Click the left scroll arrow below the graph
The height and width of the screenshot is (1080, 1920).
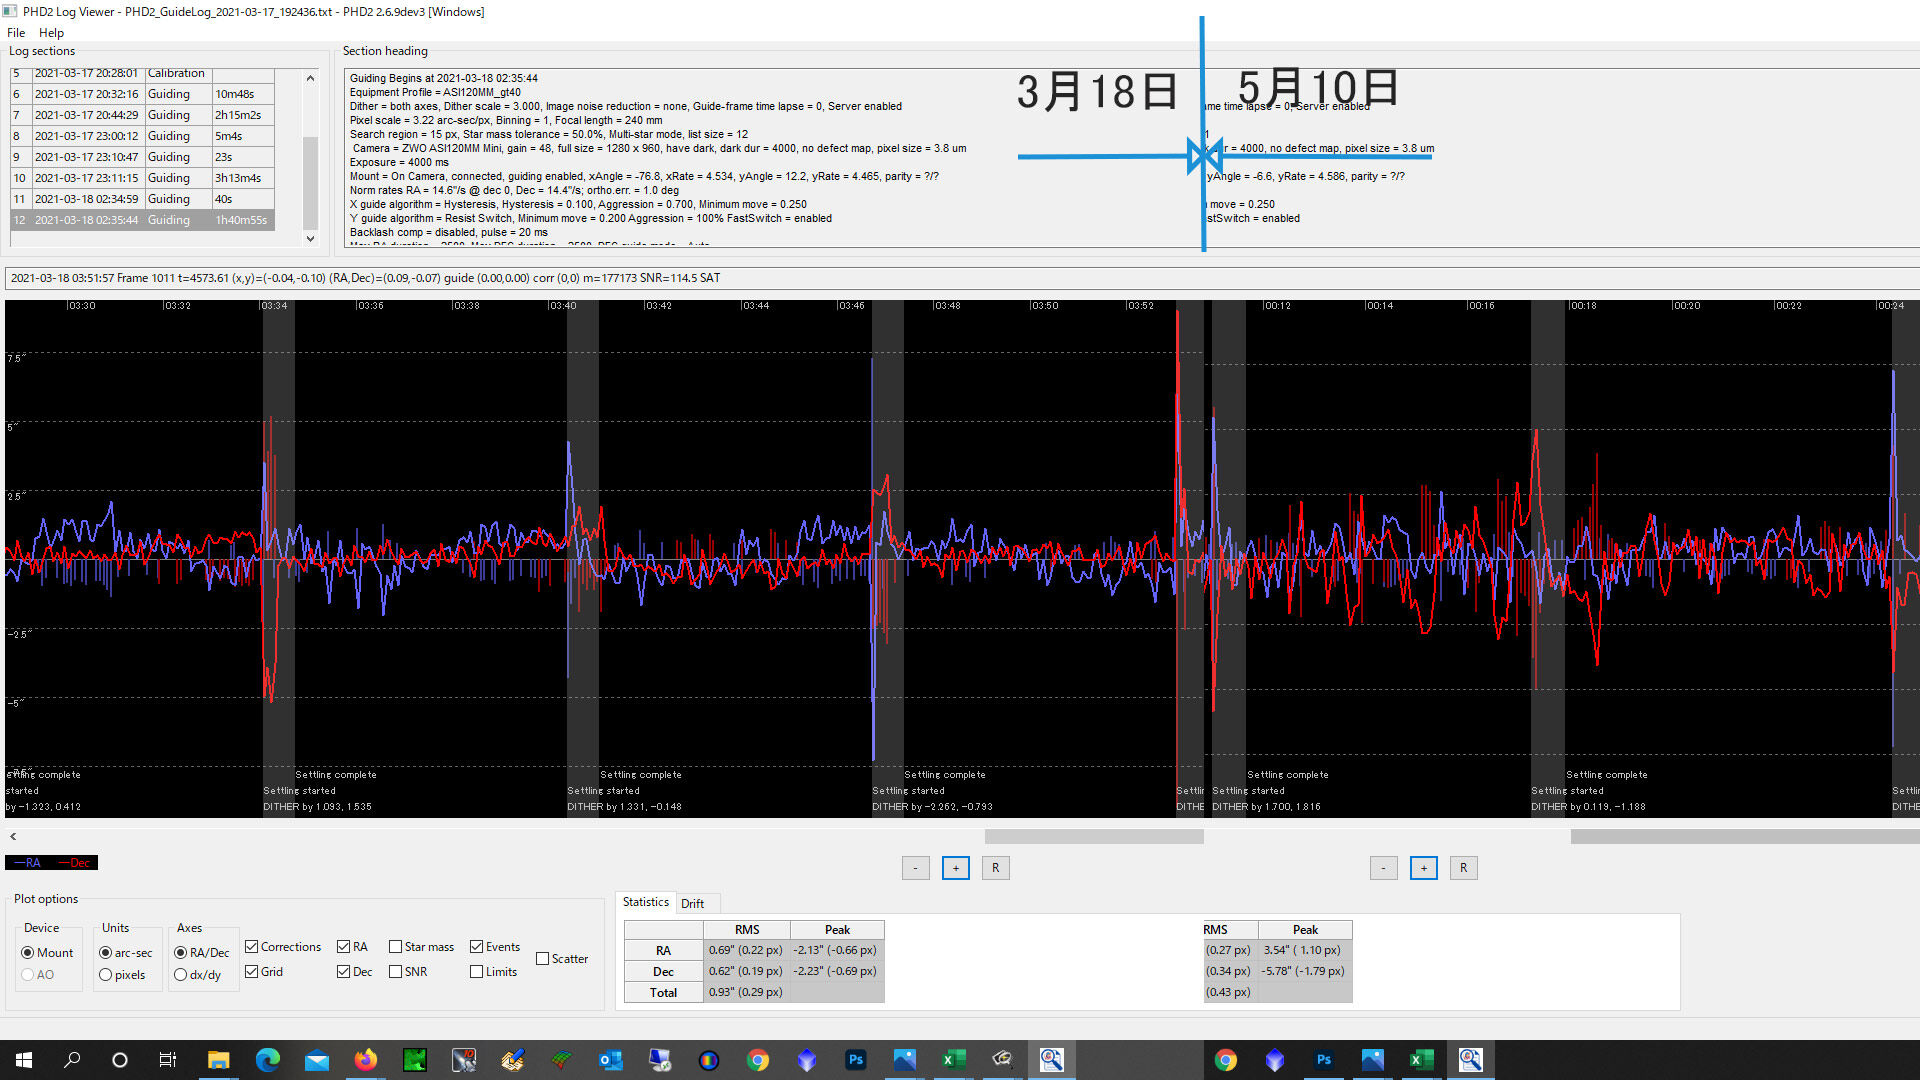pos(13,837)
